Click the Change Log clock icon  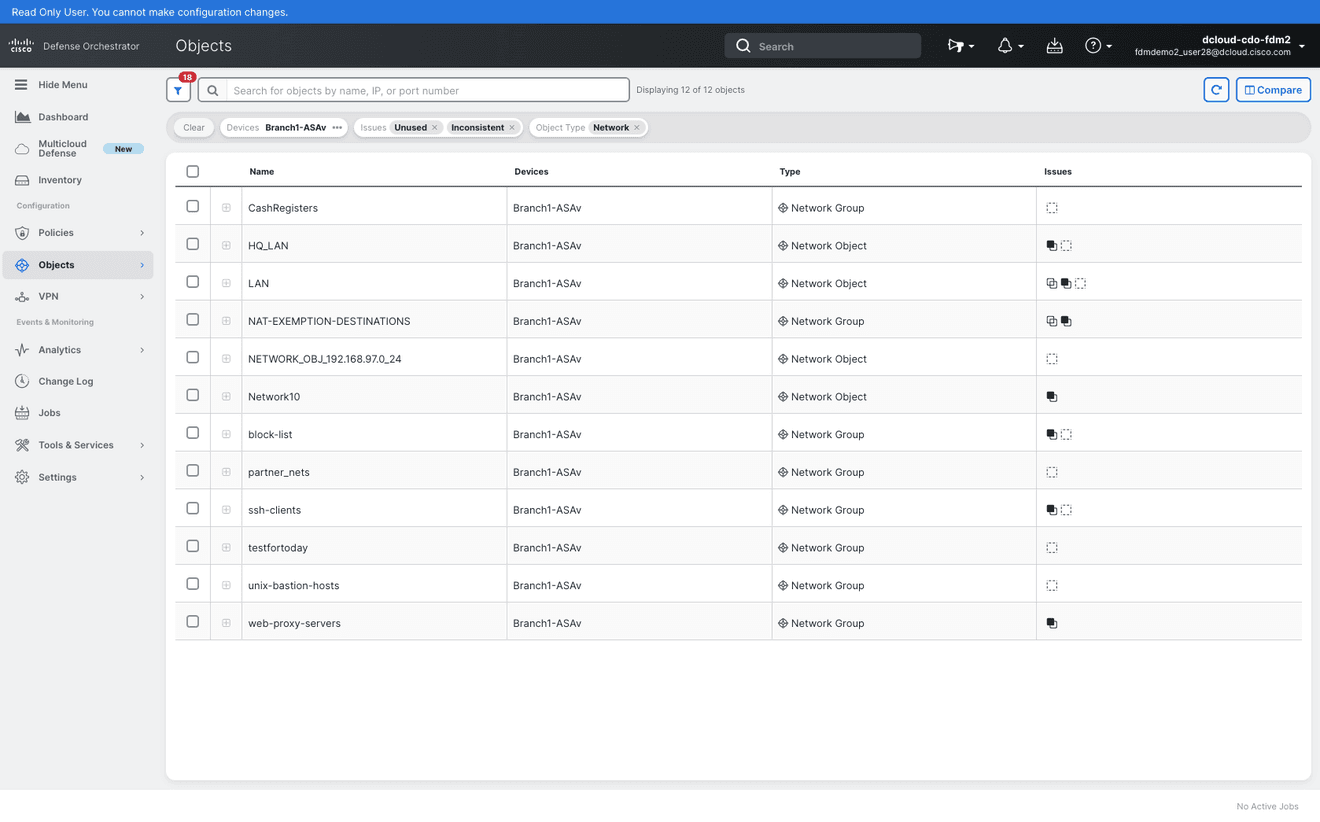coord(22,381)
